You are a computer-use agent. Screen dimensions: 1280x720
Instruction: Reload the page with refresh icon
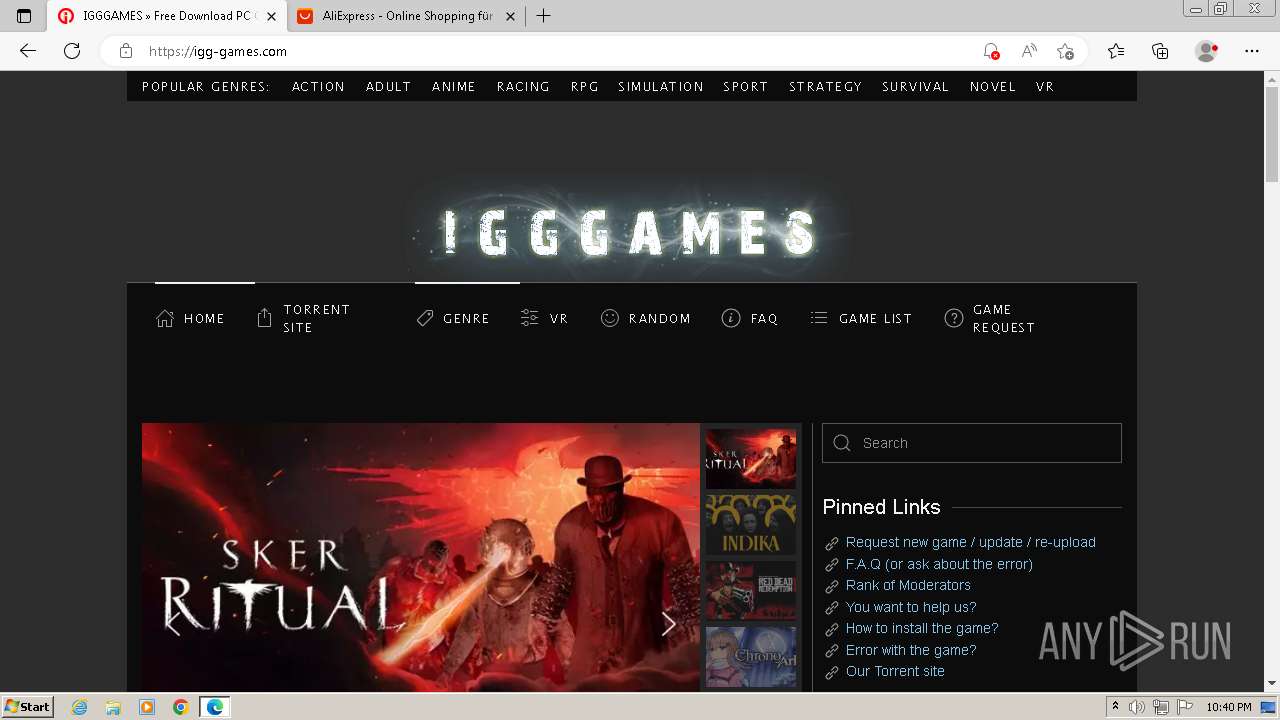coord(72,51)
